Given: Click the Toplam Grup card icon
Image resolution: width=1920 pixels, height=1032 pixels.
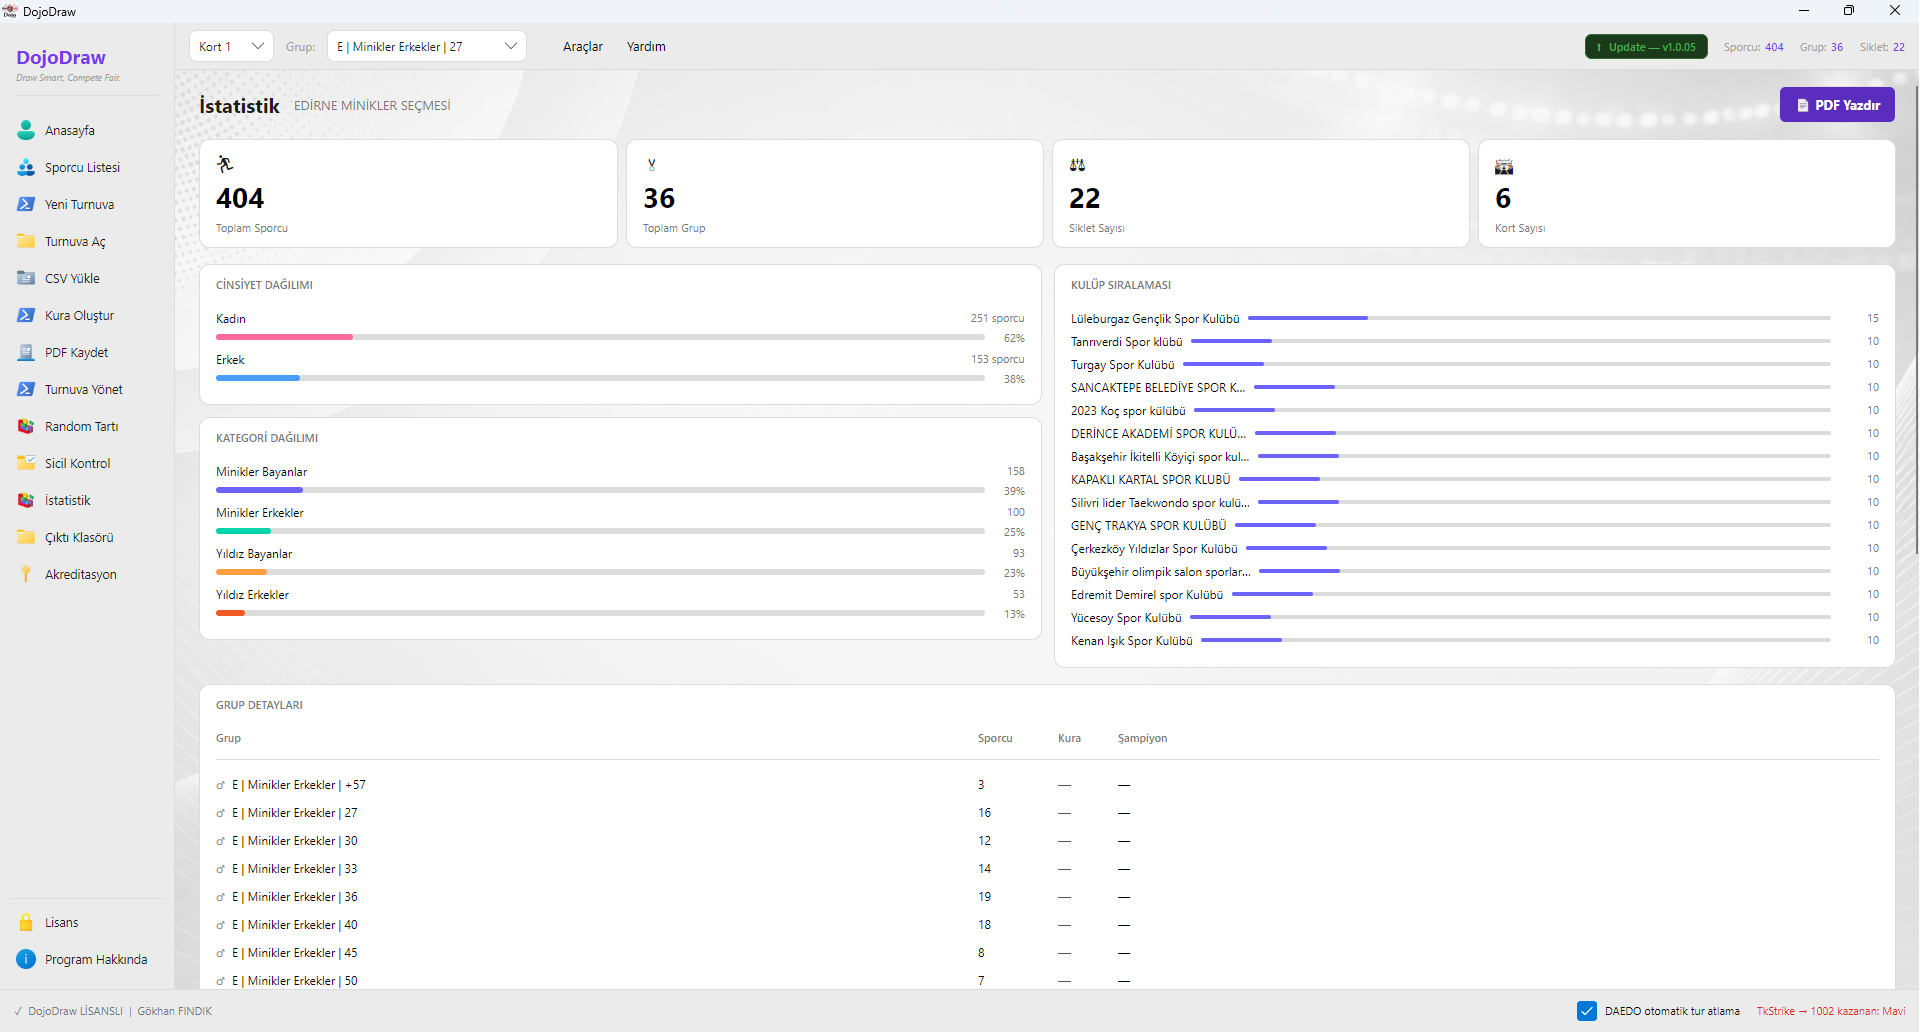Looking at the screenshot, I should 651,164.
